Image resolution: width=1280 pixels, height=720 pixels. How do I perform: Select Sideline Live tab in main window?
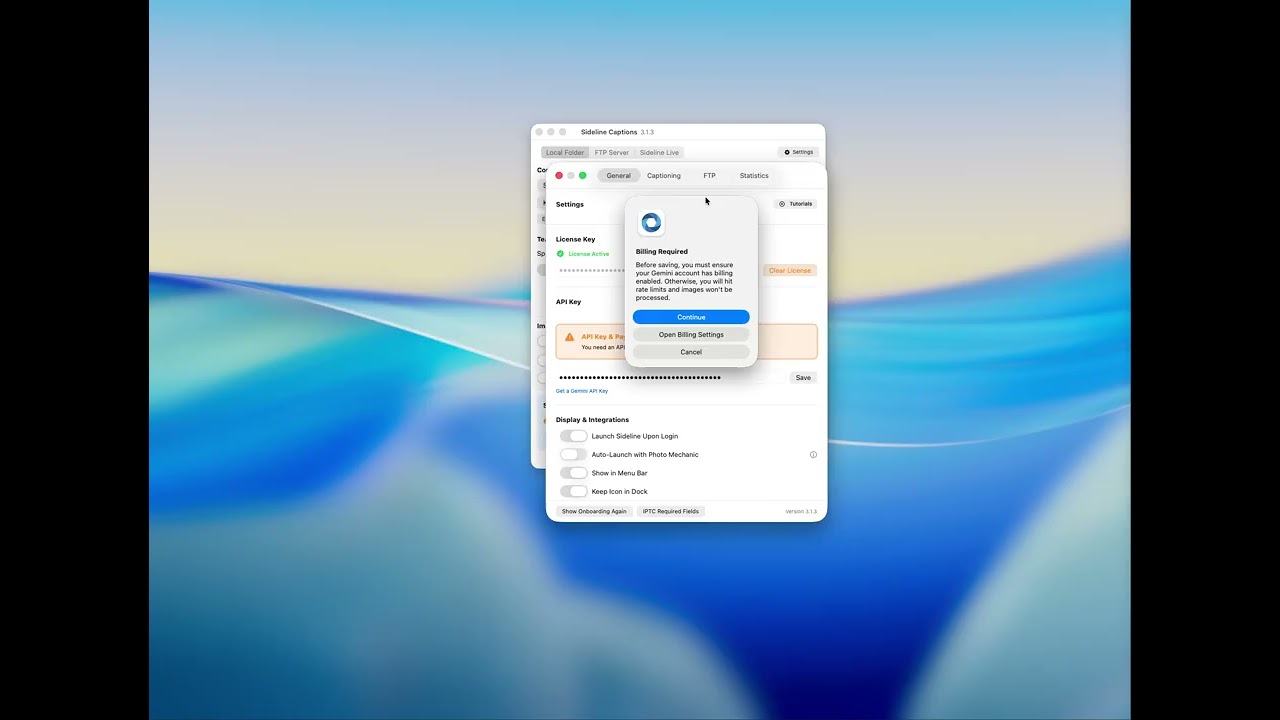pos(659,153)
